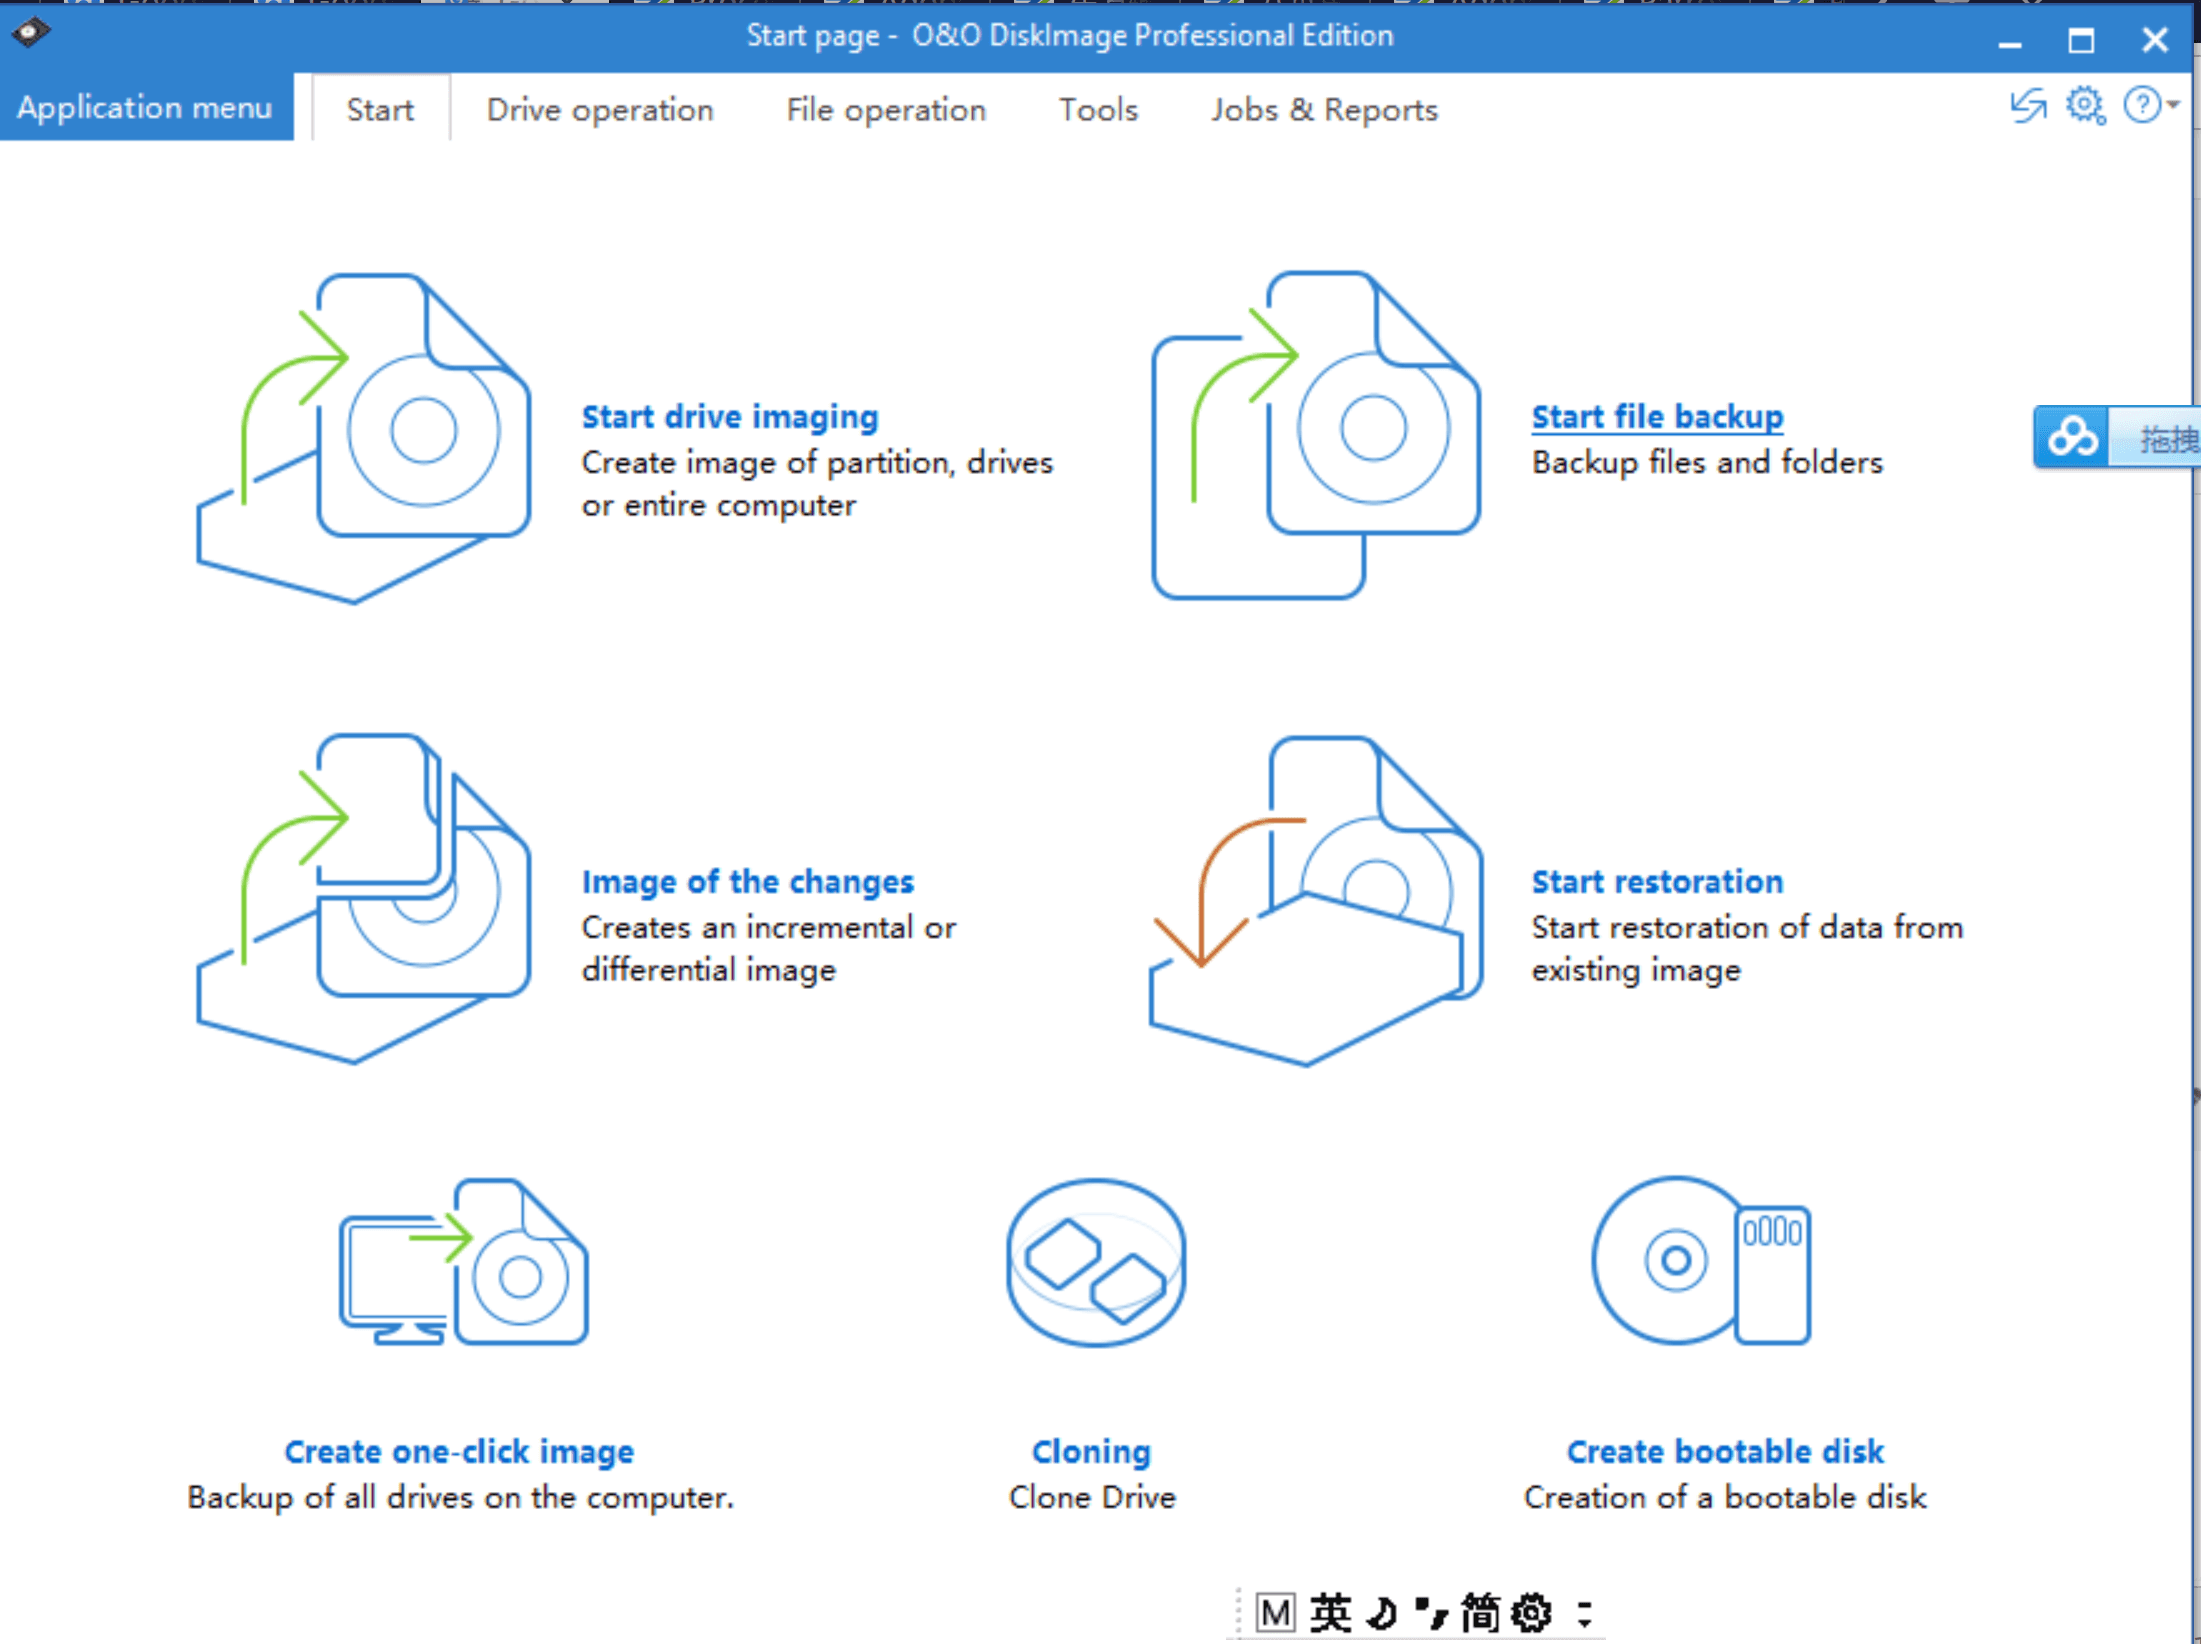The image size is (2201, 1644).
Task: Click the window title bar text
Action: tap(1069, 36)
